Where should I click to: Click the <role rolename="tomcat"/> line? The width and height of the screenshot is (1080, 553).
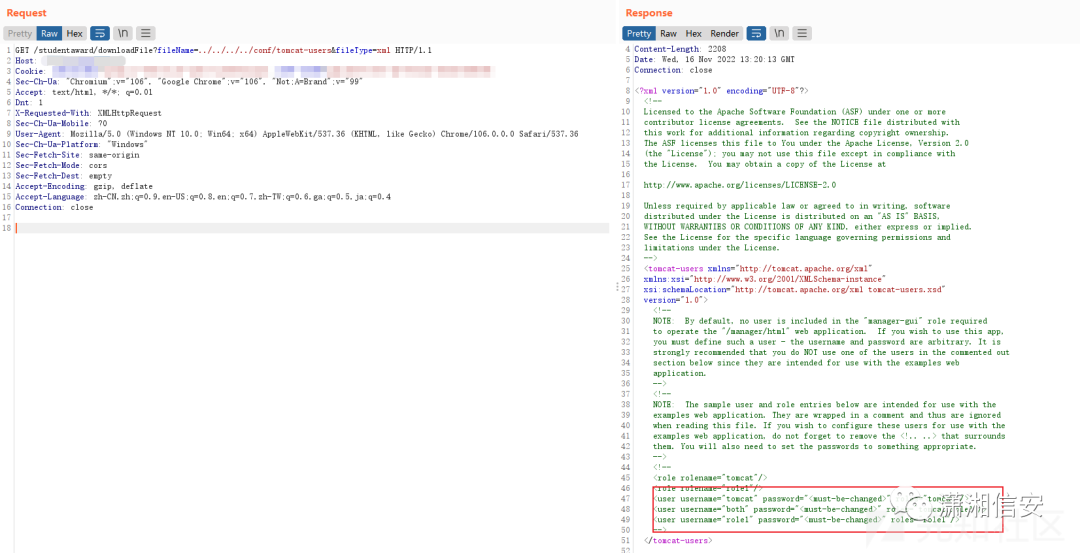pos(710,478)
